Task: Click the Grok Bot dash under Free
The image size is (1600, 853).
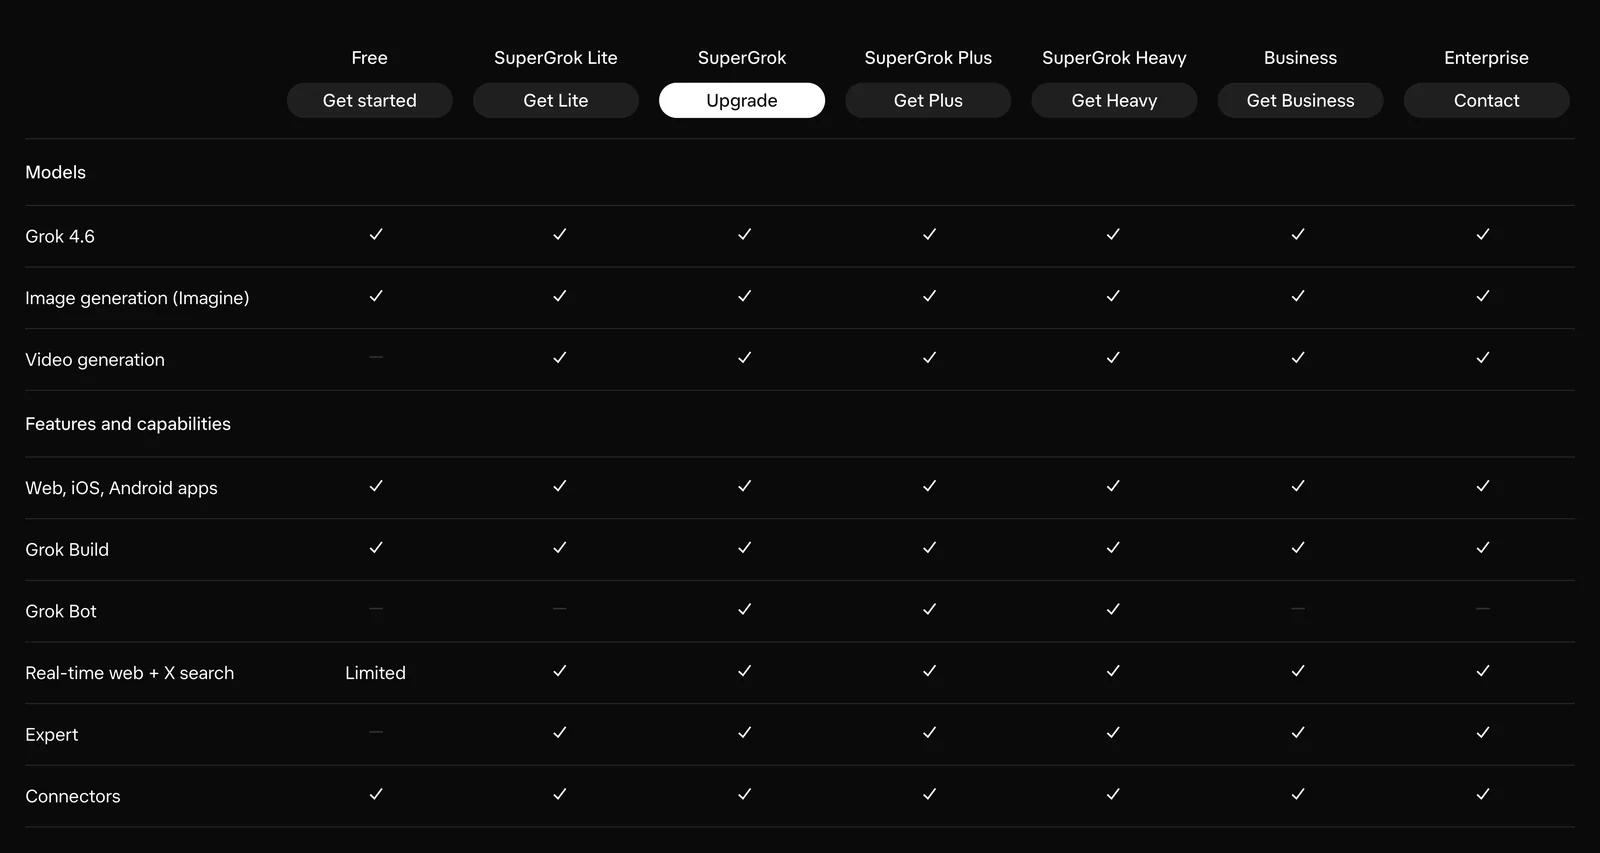Action: (376, 608)
